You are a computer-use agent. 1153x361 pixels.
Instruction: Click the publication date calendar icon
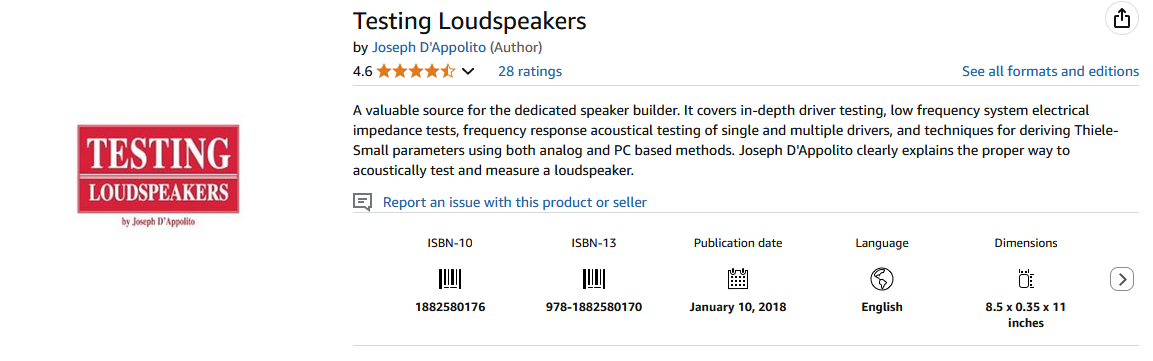[738, 279]
